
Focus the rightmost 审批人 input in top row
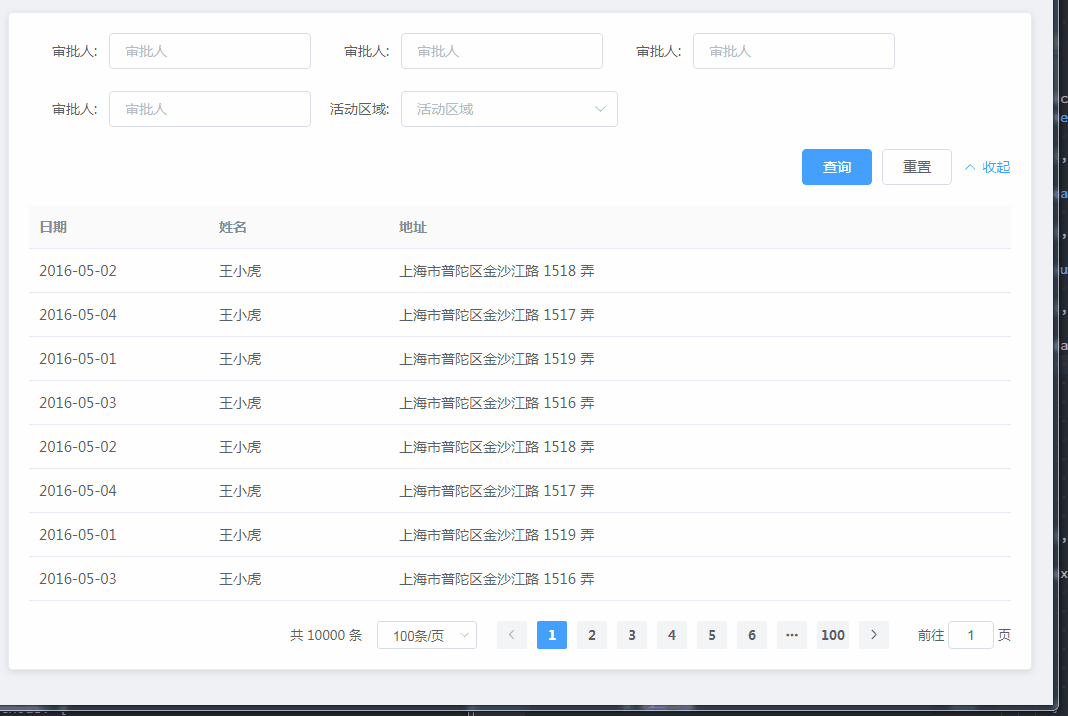coord(794,51)
